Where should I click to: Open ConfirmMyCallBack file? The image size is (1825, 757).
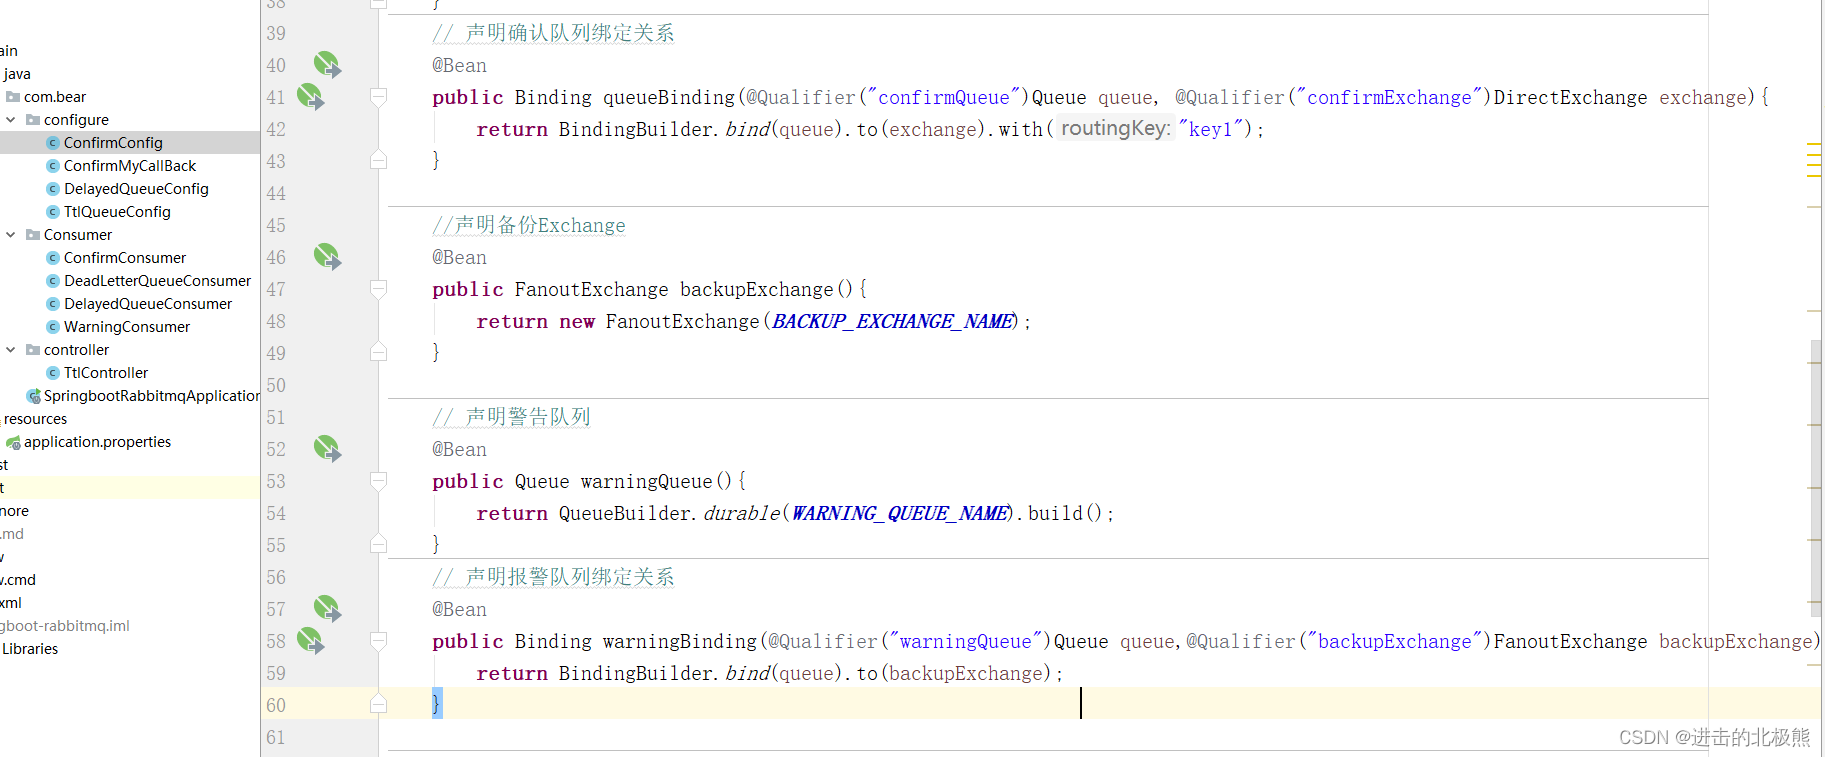click(130, 166)
